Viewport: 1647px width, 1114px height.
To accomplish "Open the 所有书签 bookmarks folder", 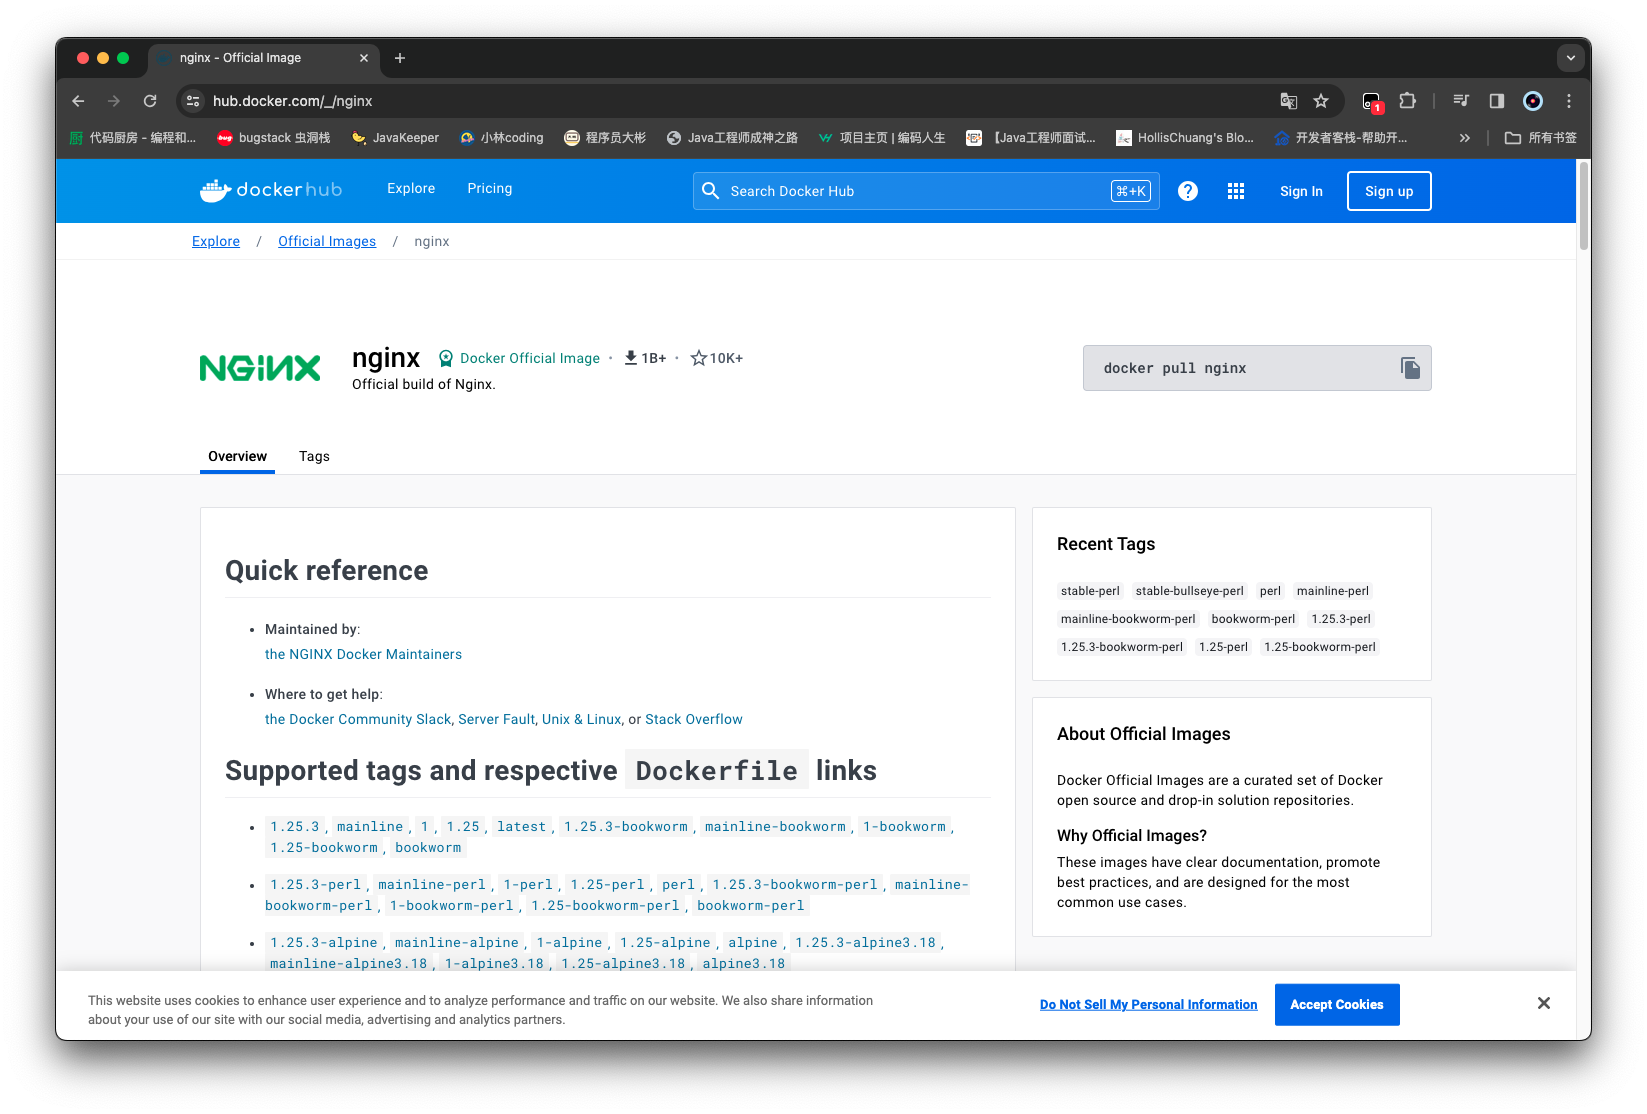I will (1541, 138).
